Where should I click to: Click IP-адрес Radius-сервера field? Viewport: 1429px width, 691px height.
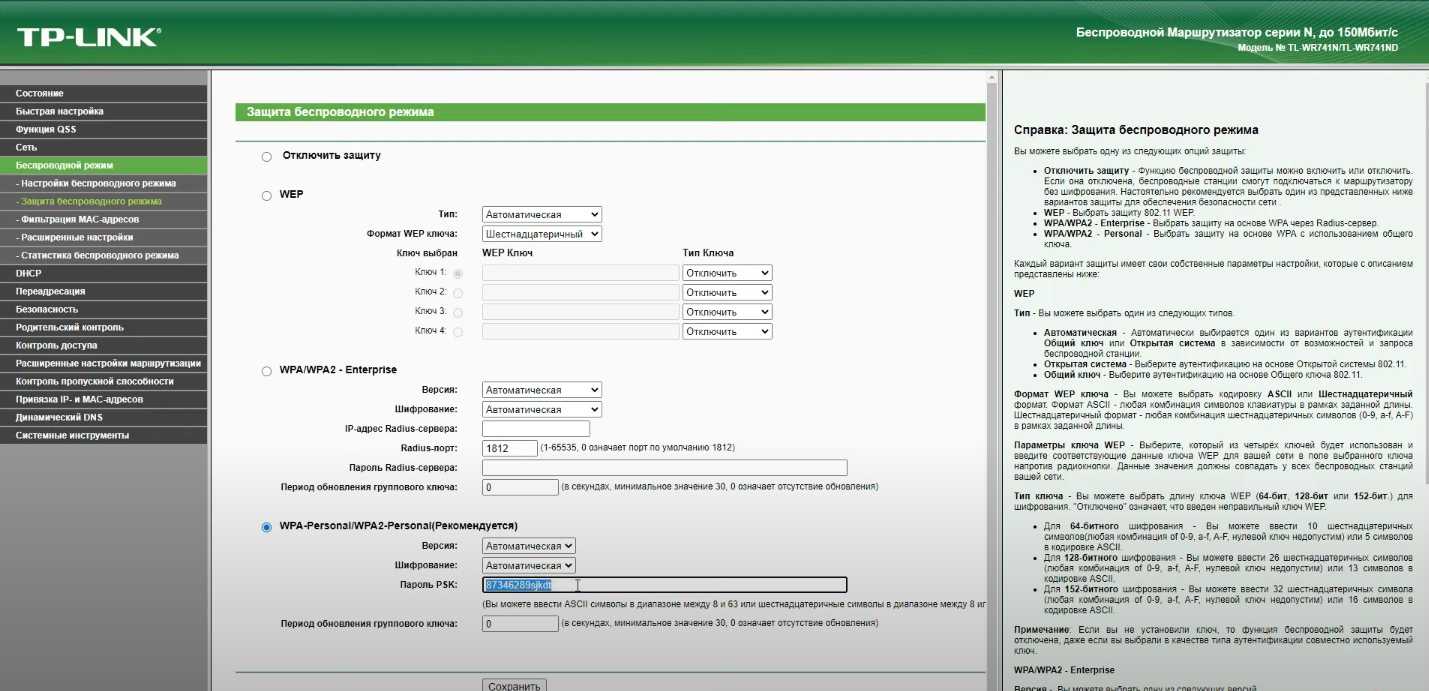click(x=535, y=429)
